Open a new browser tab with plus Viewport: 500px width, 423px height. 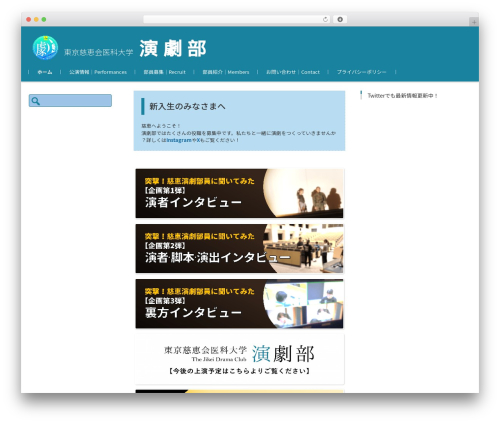click(x=474, y=22)
